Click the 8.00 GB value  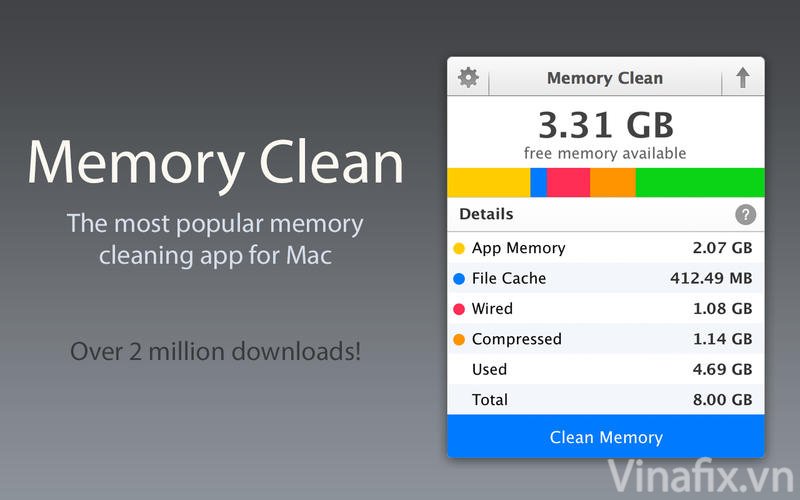(722, 399)
